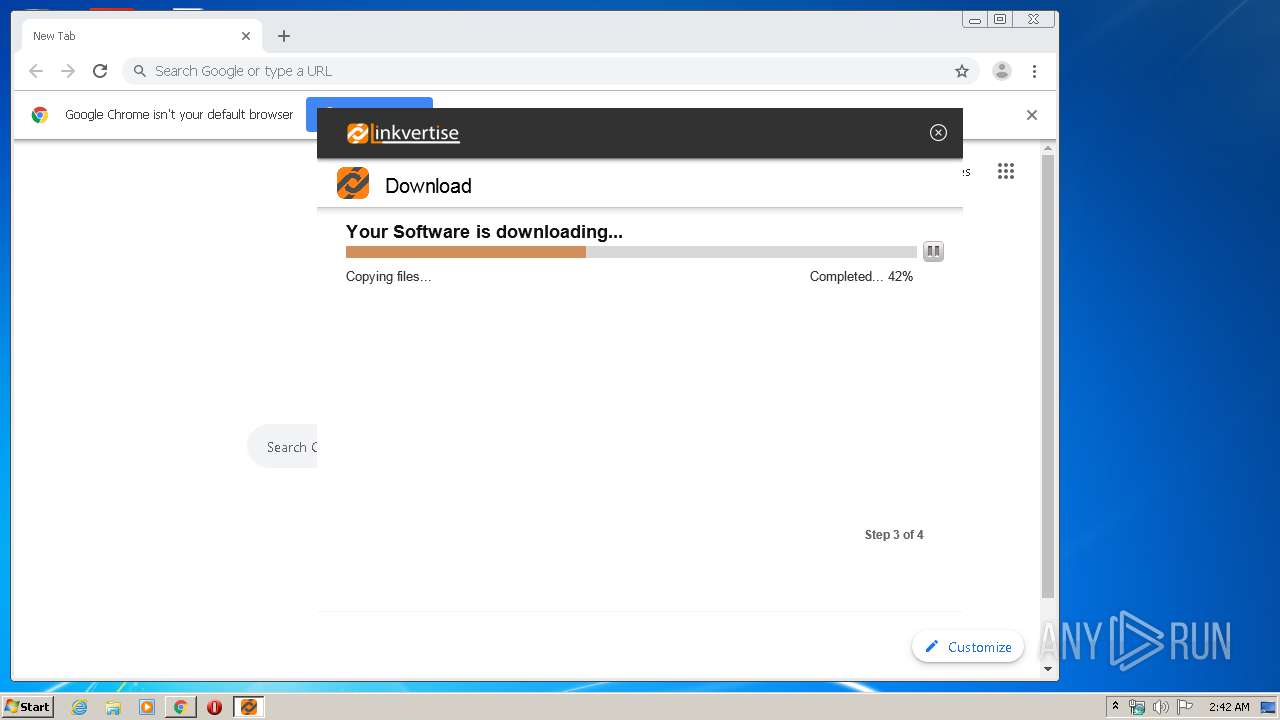Open Windows Media Player from taskbar
Image resolution: width=1280 pixels, height=720 pixels.
point(147,707)
